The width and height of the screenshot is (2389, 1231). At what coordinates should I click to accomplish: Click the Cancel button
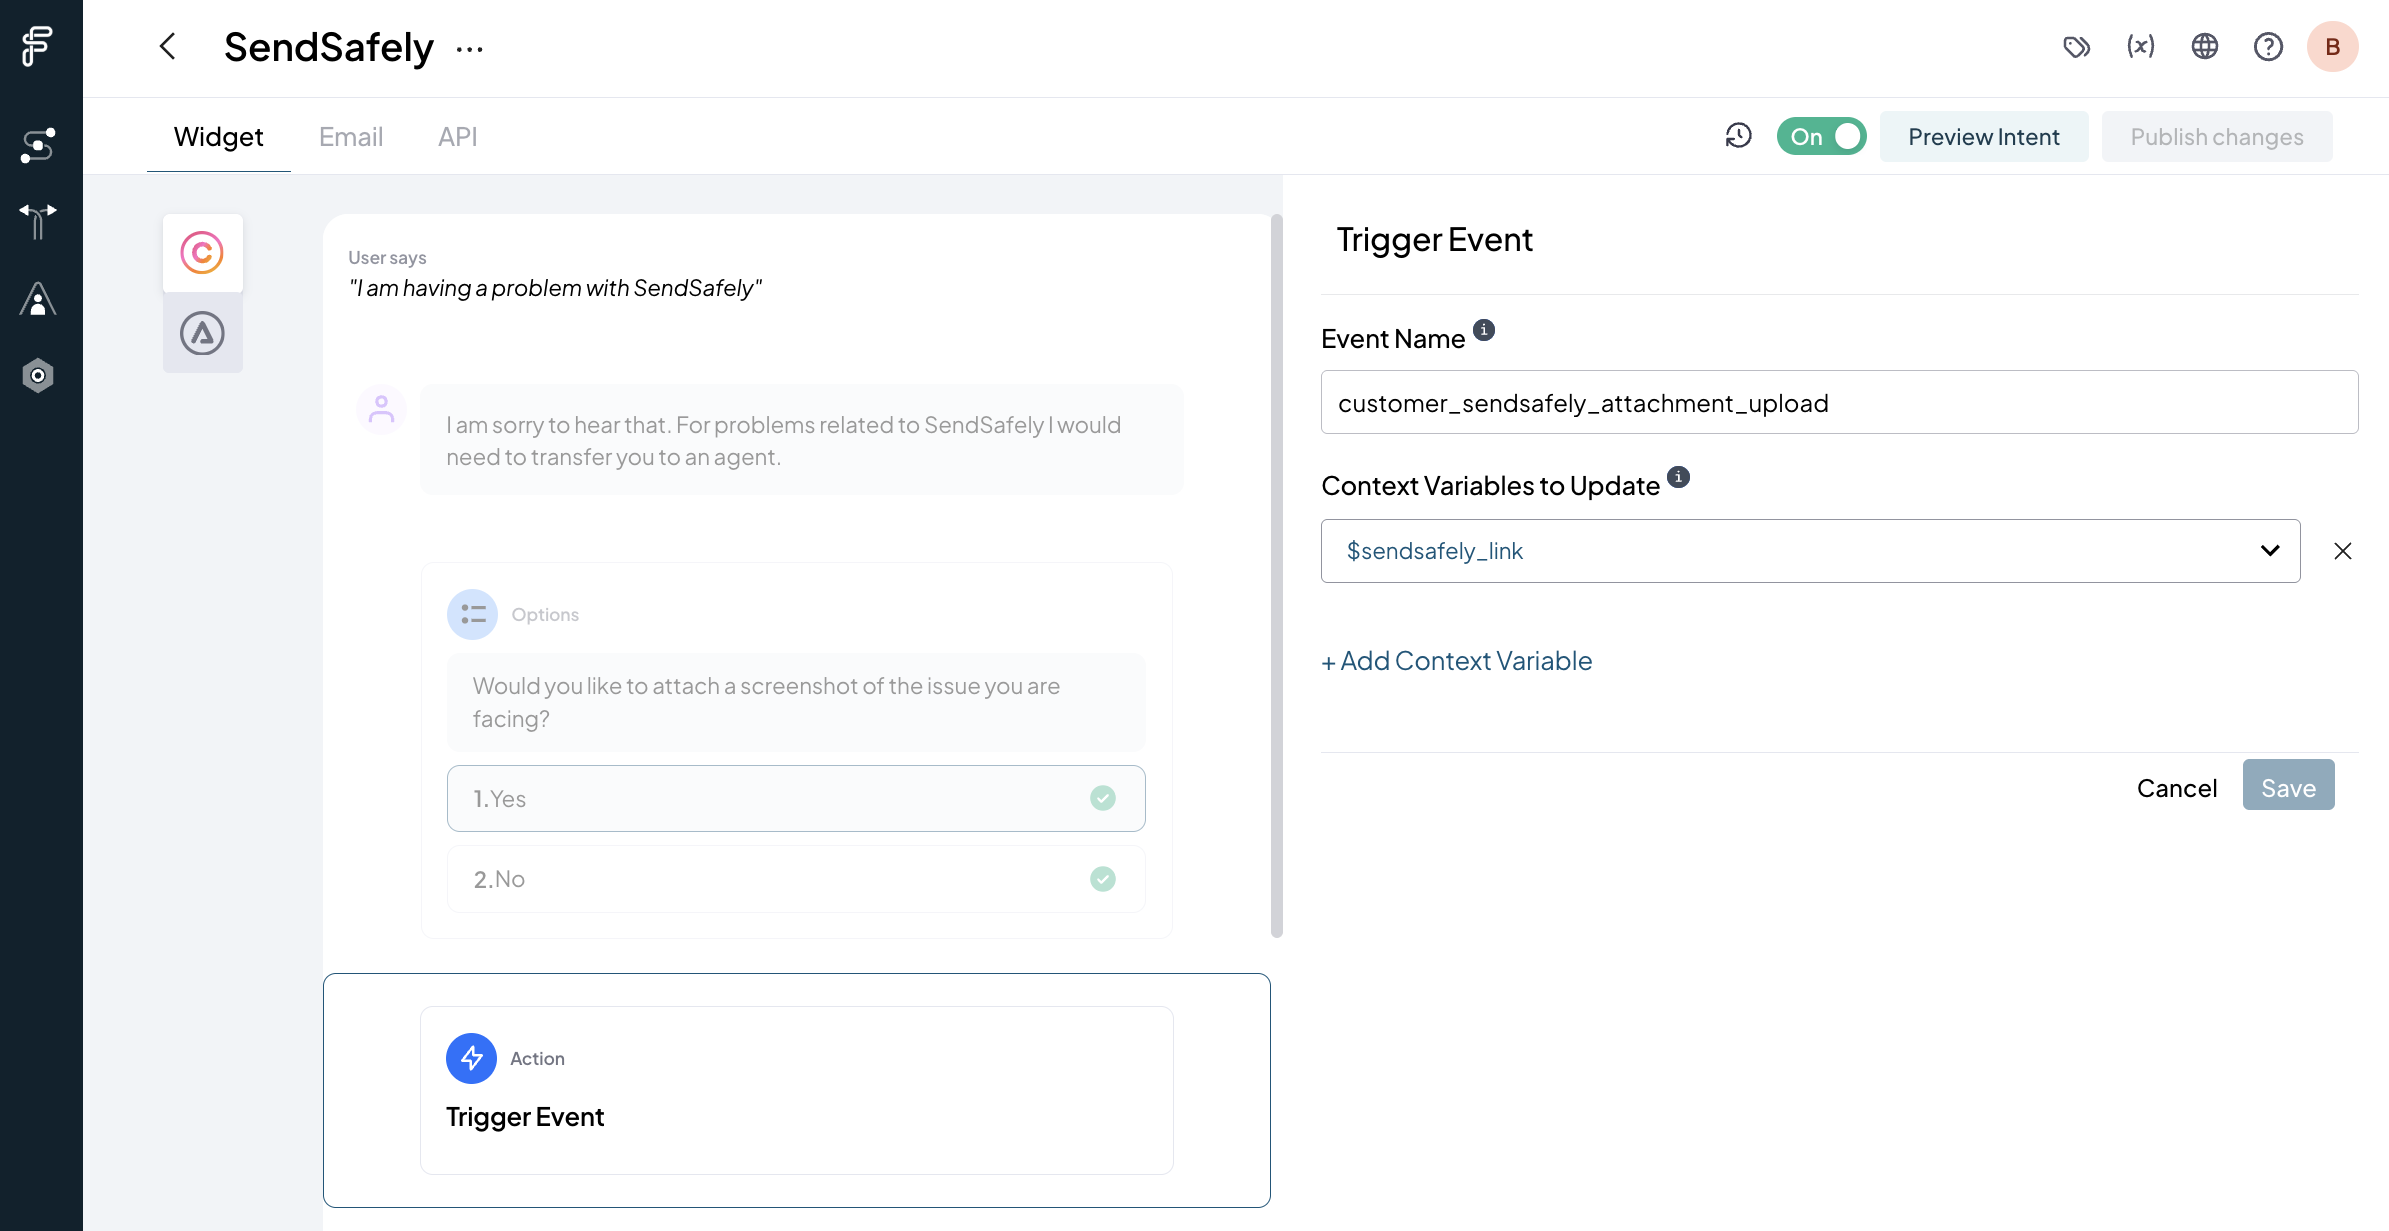(2176, 788)
